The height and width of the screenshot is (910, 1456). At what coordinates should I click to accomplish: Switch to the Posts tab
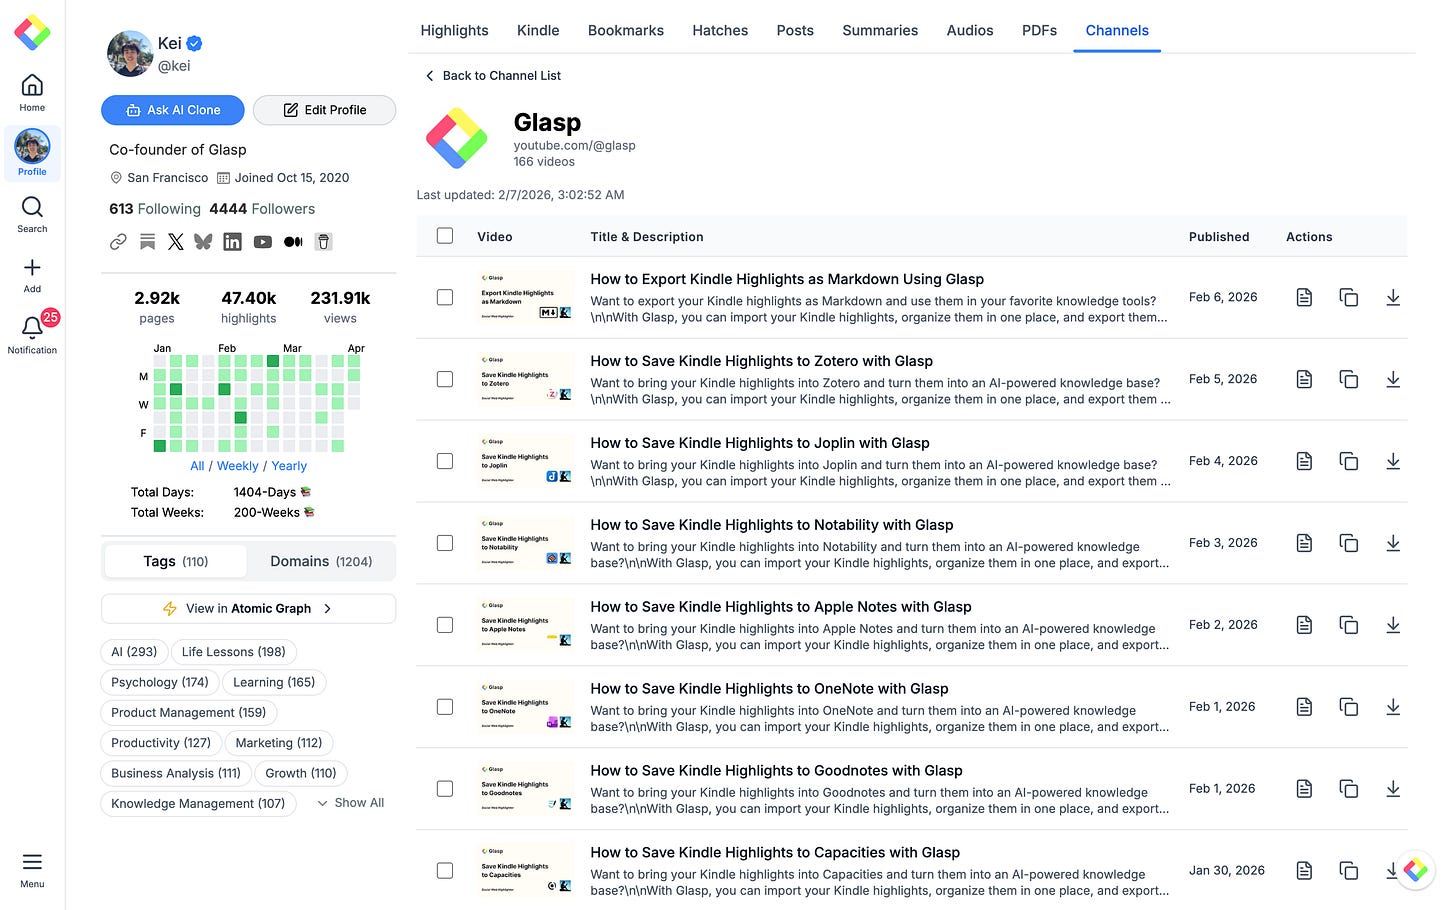795,30
